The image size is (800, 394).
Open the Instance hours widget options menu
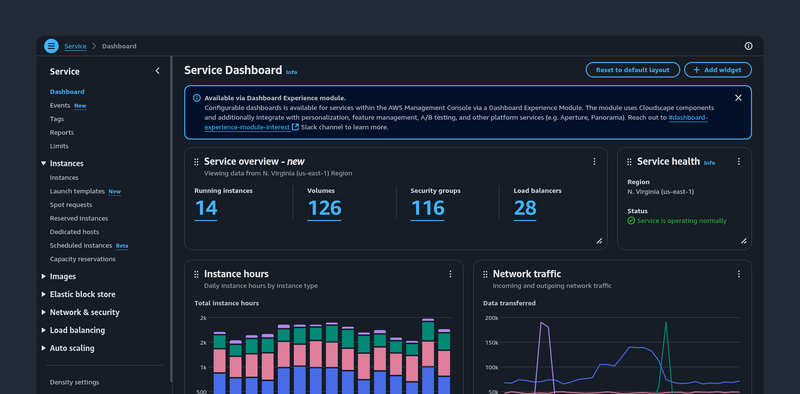tap(450, 274)
